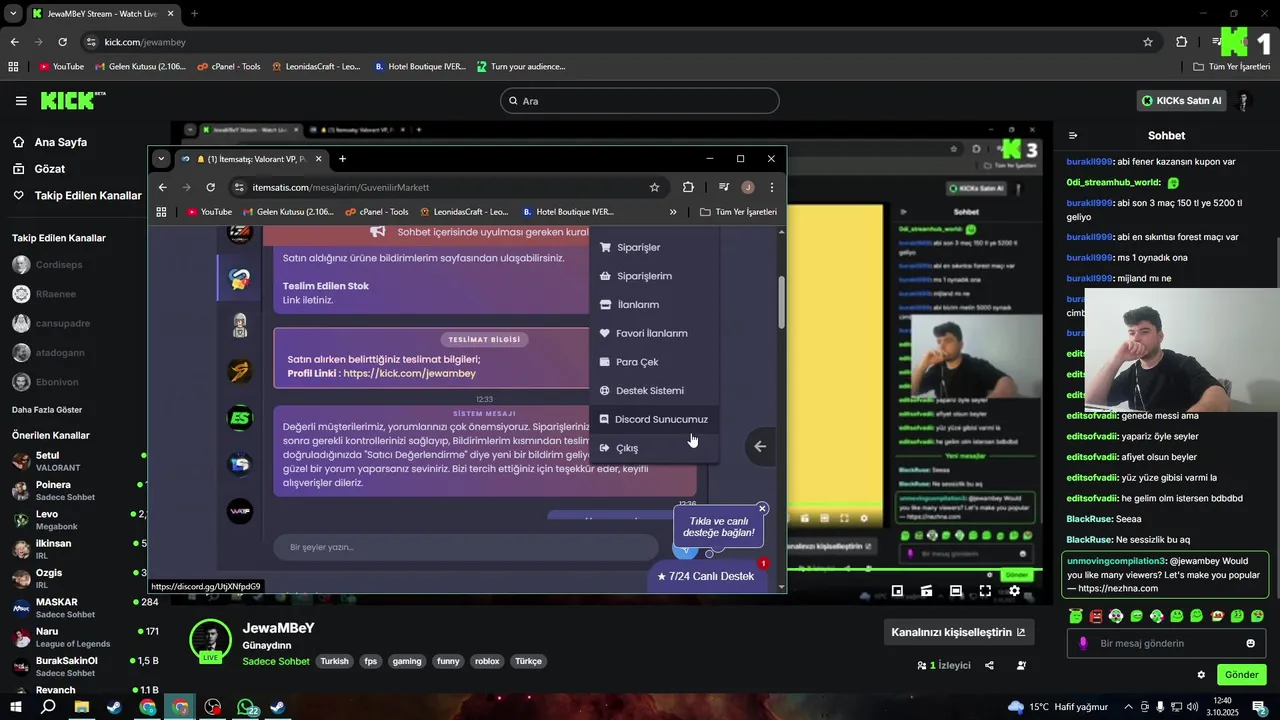1280x720 pixels.
Task: Select the grey helmet avatar in itemsatis chat list
Action: (239, 325)
